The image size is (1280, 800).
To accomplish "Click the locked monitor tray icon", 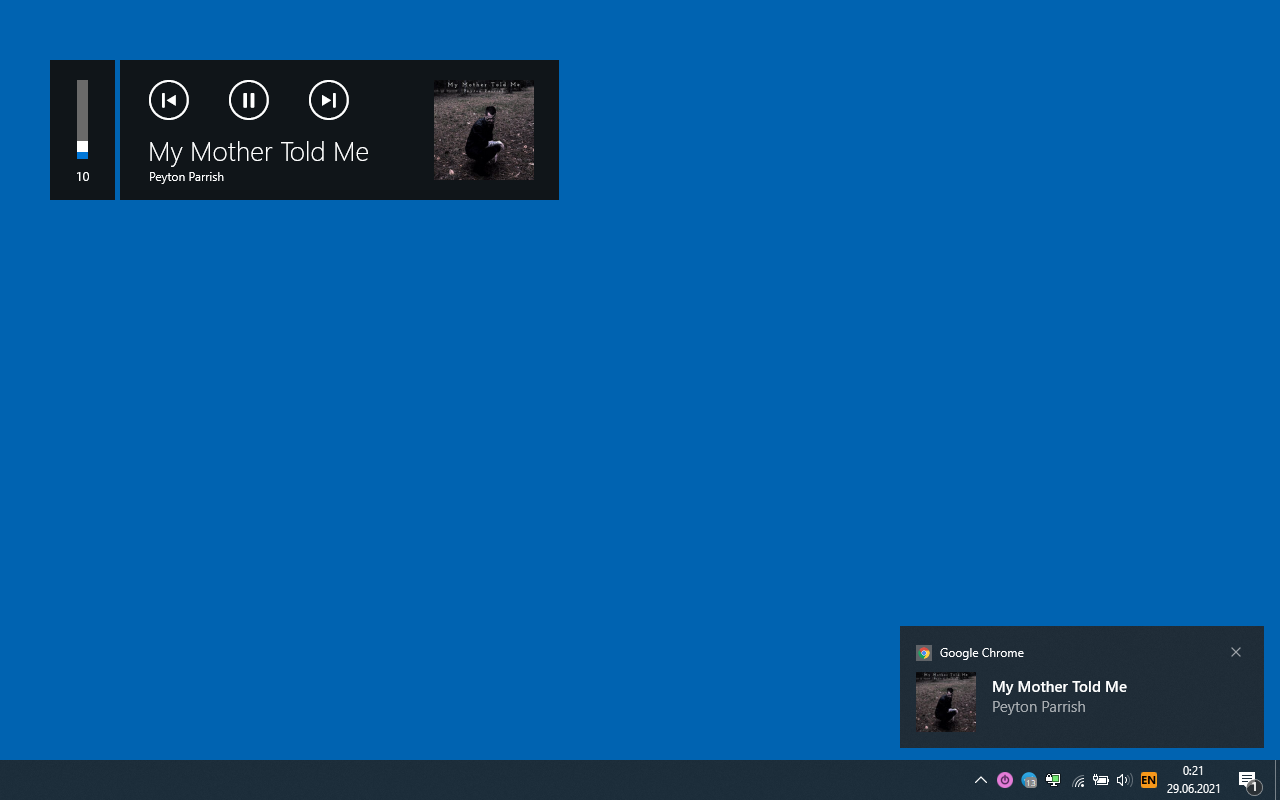I will [x=1053, y=780].
